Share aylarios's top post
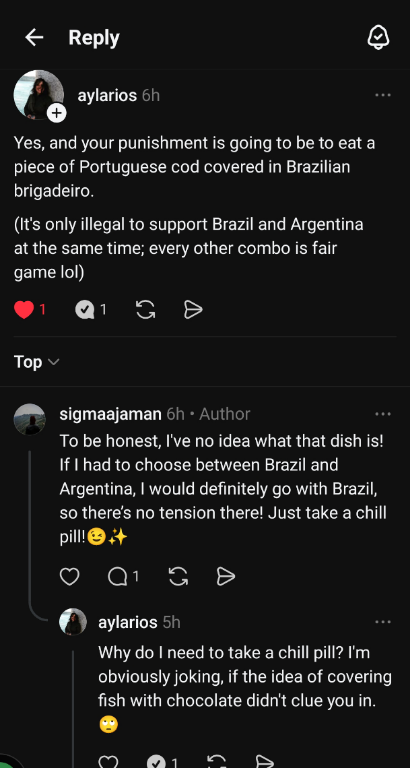 tap(193, 310)
